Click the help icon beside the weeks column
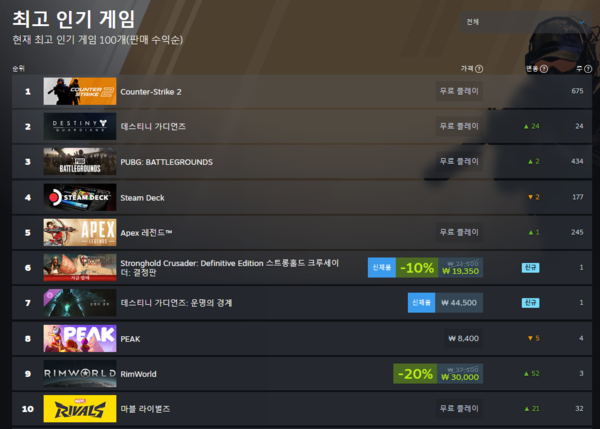 [588, 69]
